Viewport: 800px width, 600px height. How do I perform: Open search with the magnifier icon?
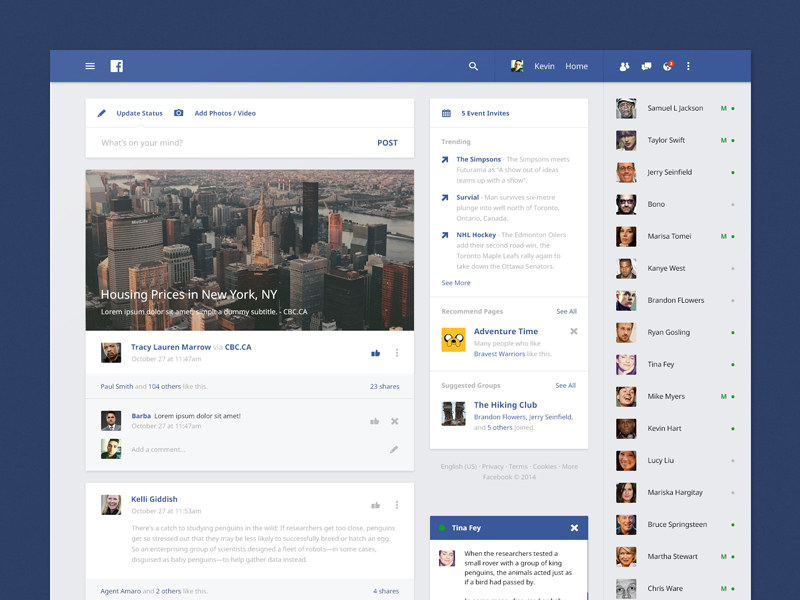(x=473, y=65)
